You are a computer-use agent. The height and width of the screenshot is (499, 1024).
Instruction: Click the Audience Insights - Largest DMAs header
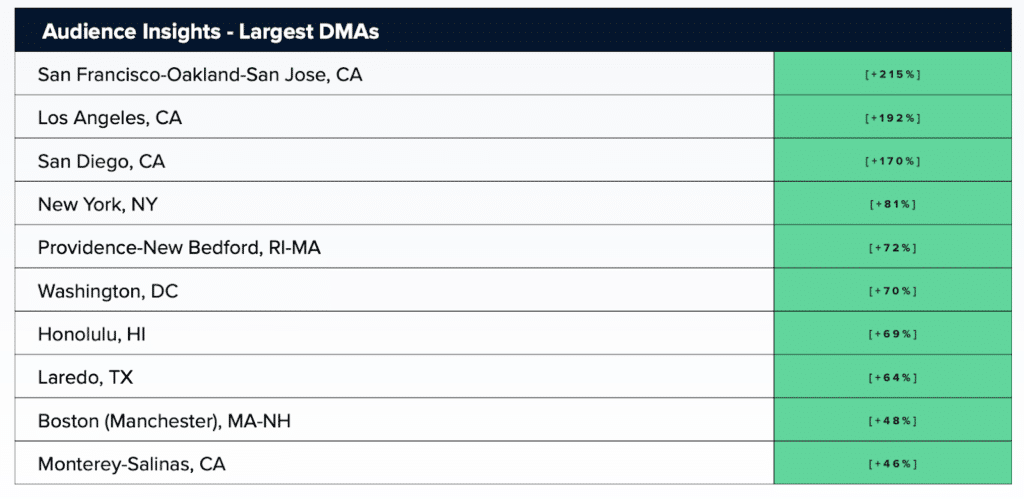(x=209, y=32)
